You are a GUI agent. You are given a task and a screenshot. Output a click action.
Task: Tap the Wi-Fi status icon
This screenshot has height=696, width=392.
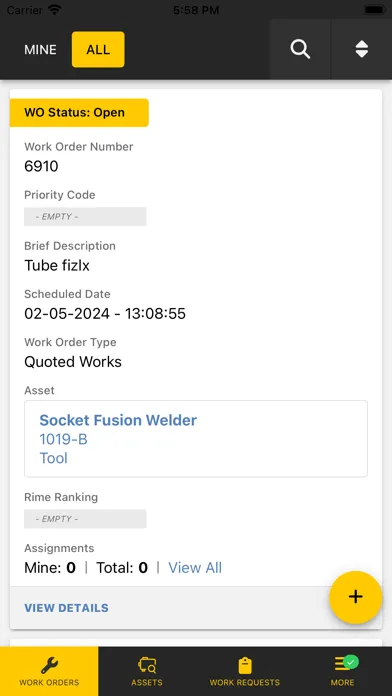coord(55,10)
